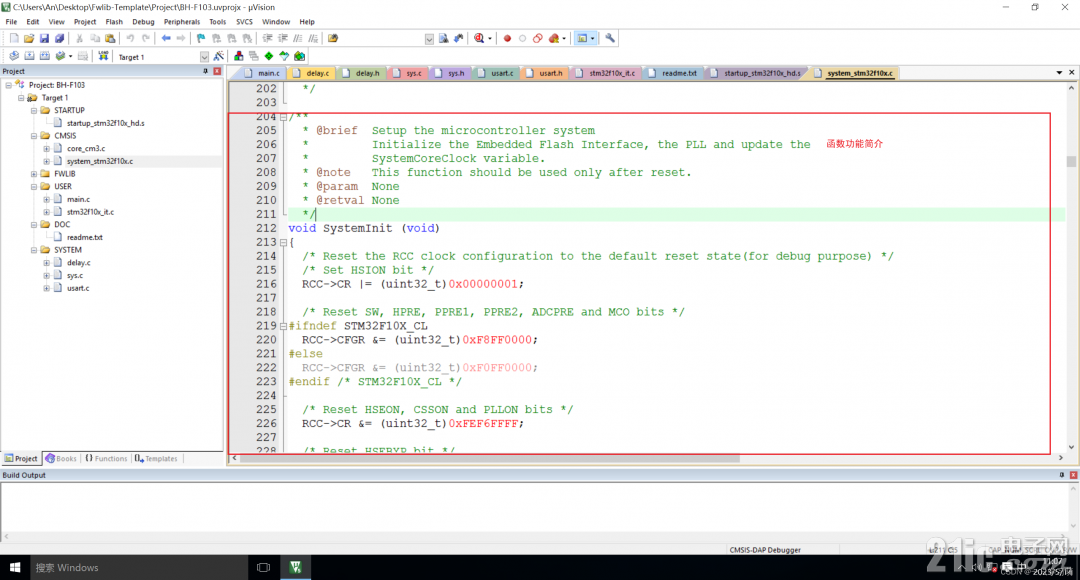Show the Templates panel tab

click(156, 459)
